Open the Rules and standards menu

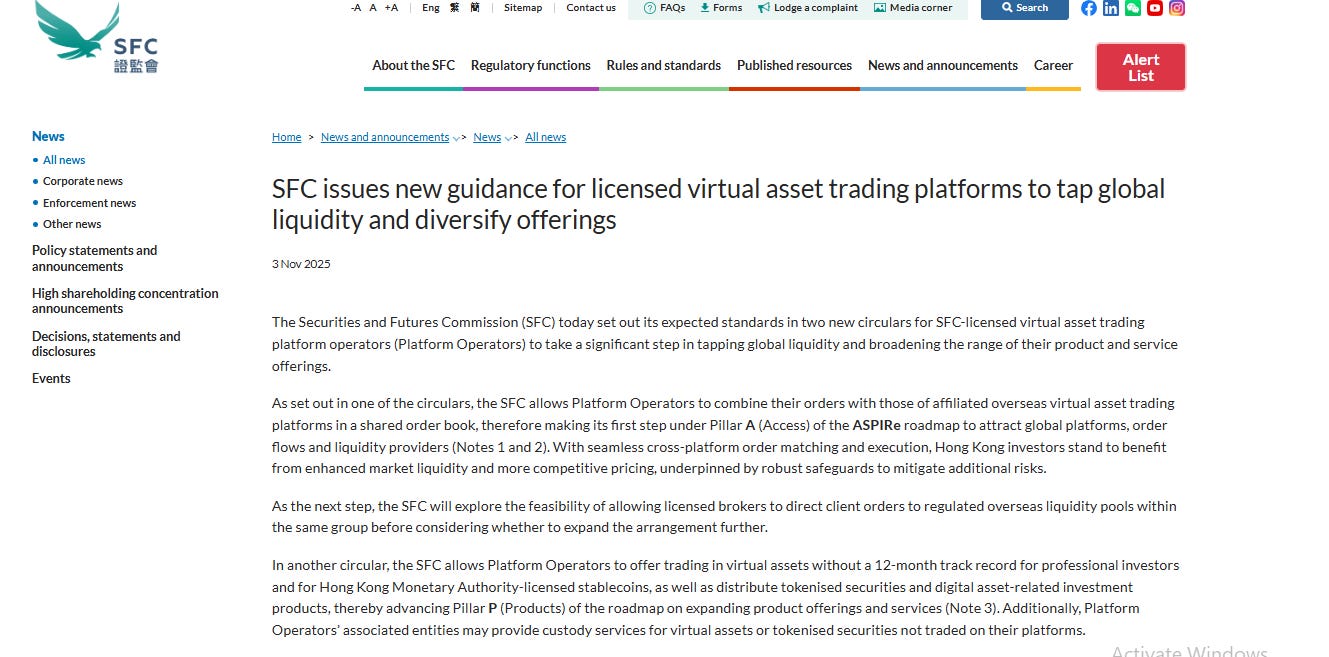click(x=664, y=65)
